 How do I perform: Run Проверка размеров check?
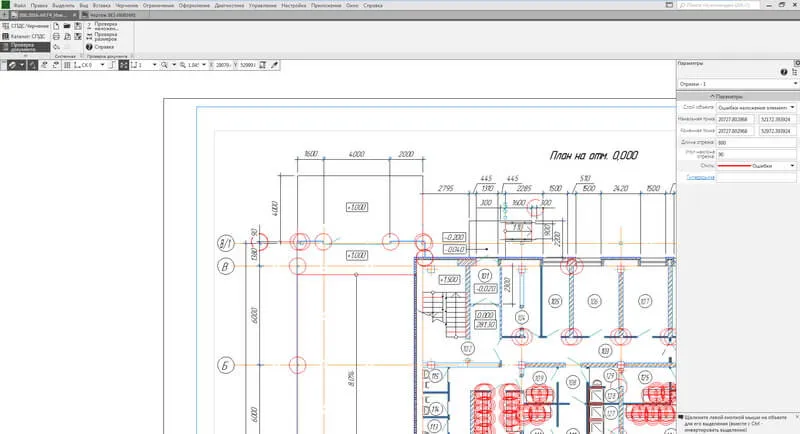coord(106,38)
